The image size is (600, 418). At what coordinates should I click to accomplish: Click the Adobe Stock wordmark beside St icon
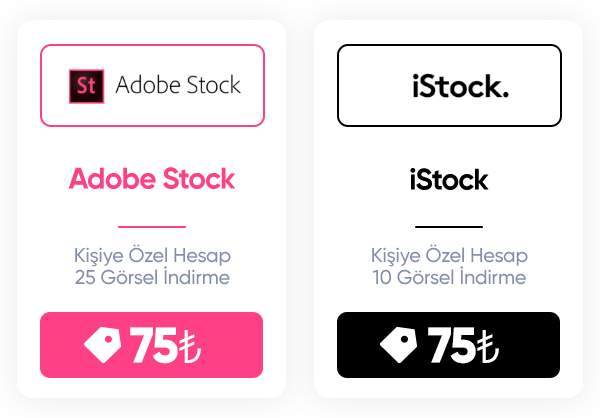(x=178, y=85)
